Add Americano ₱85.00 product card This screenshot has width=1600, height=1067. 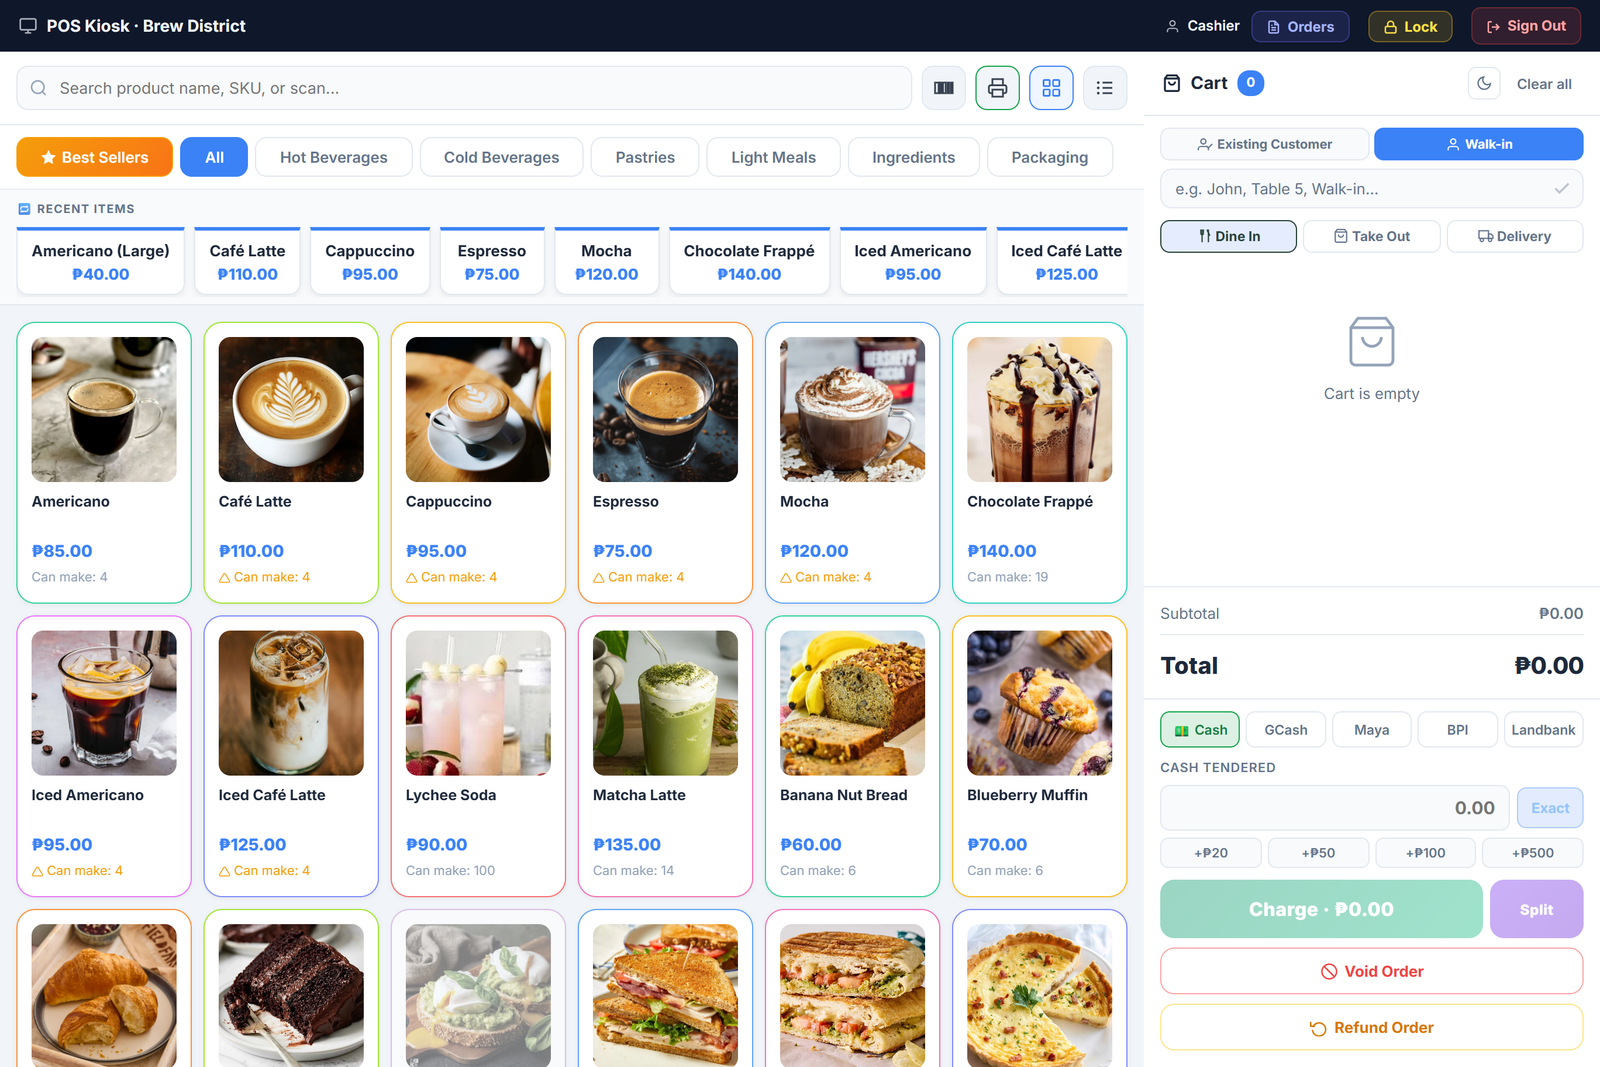pyautogui.click(x=104, y=463)
